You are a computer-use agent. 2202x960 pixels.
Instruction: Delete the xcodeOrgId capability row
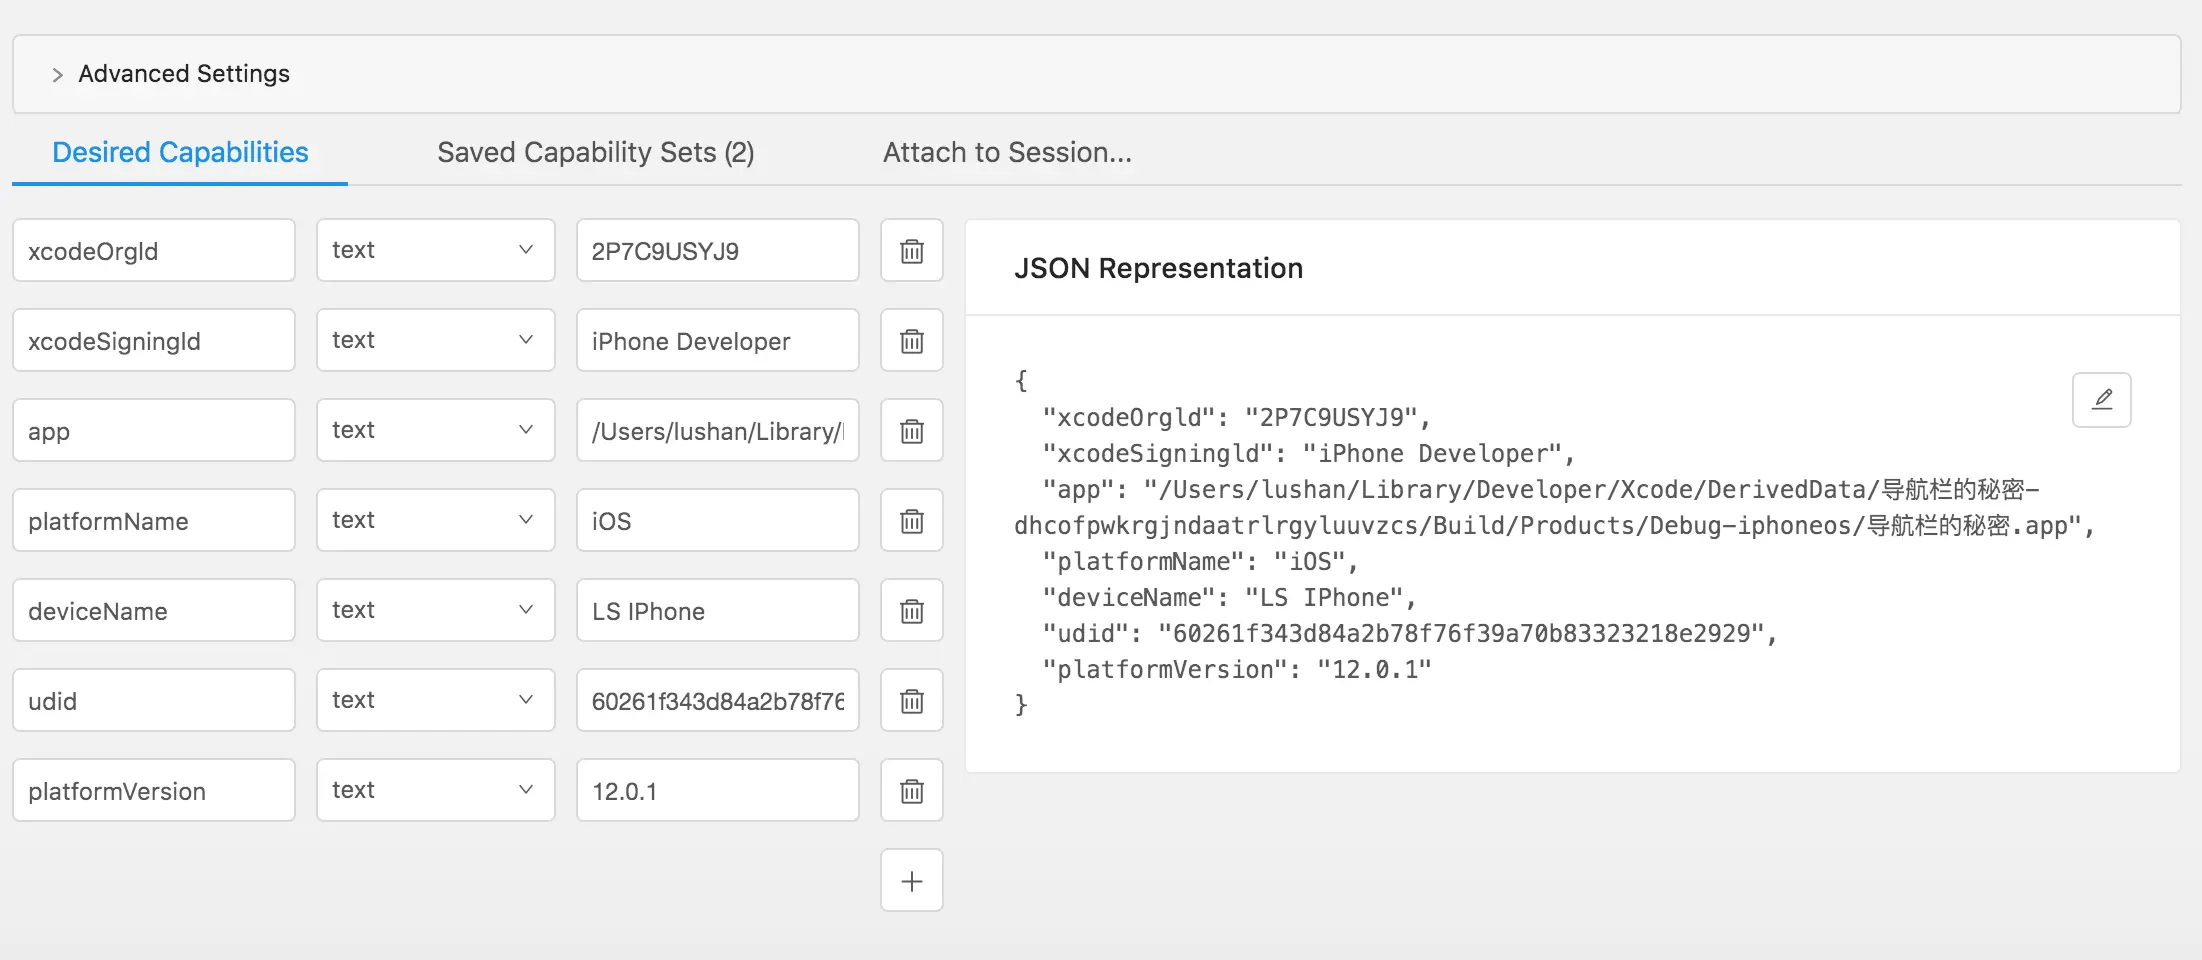(911, 251)
